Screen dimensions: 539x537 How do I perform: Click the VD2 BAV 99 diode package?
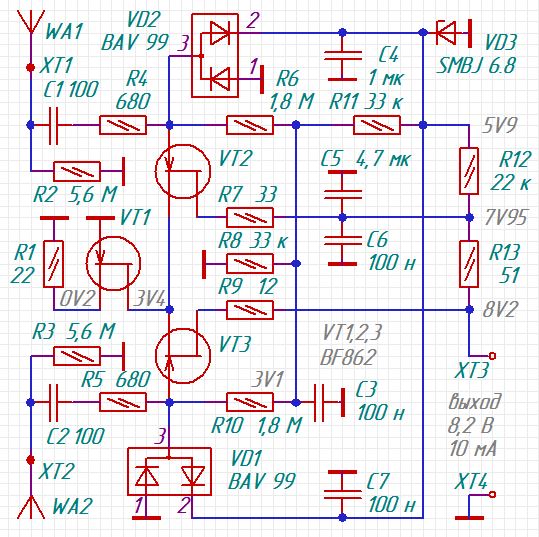coord(215,56)
